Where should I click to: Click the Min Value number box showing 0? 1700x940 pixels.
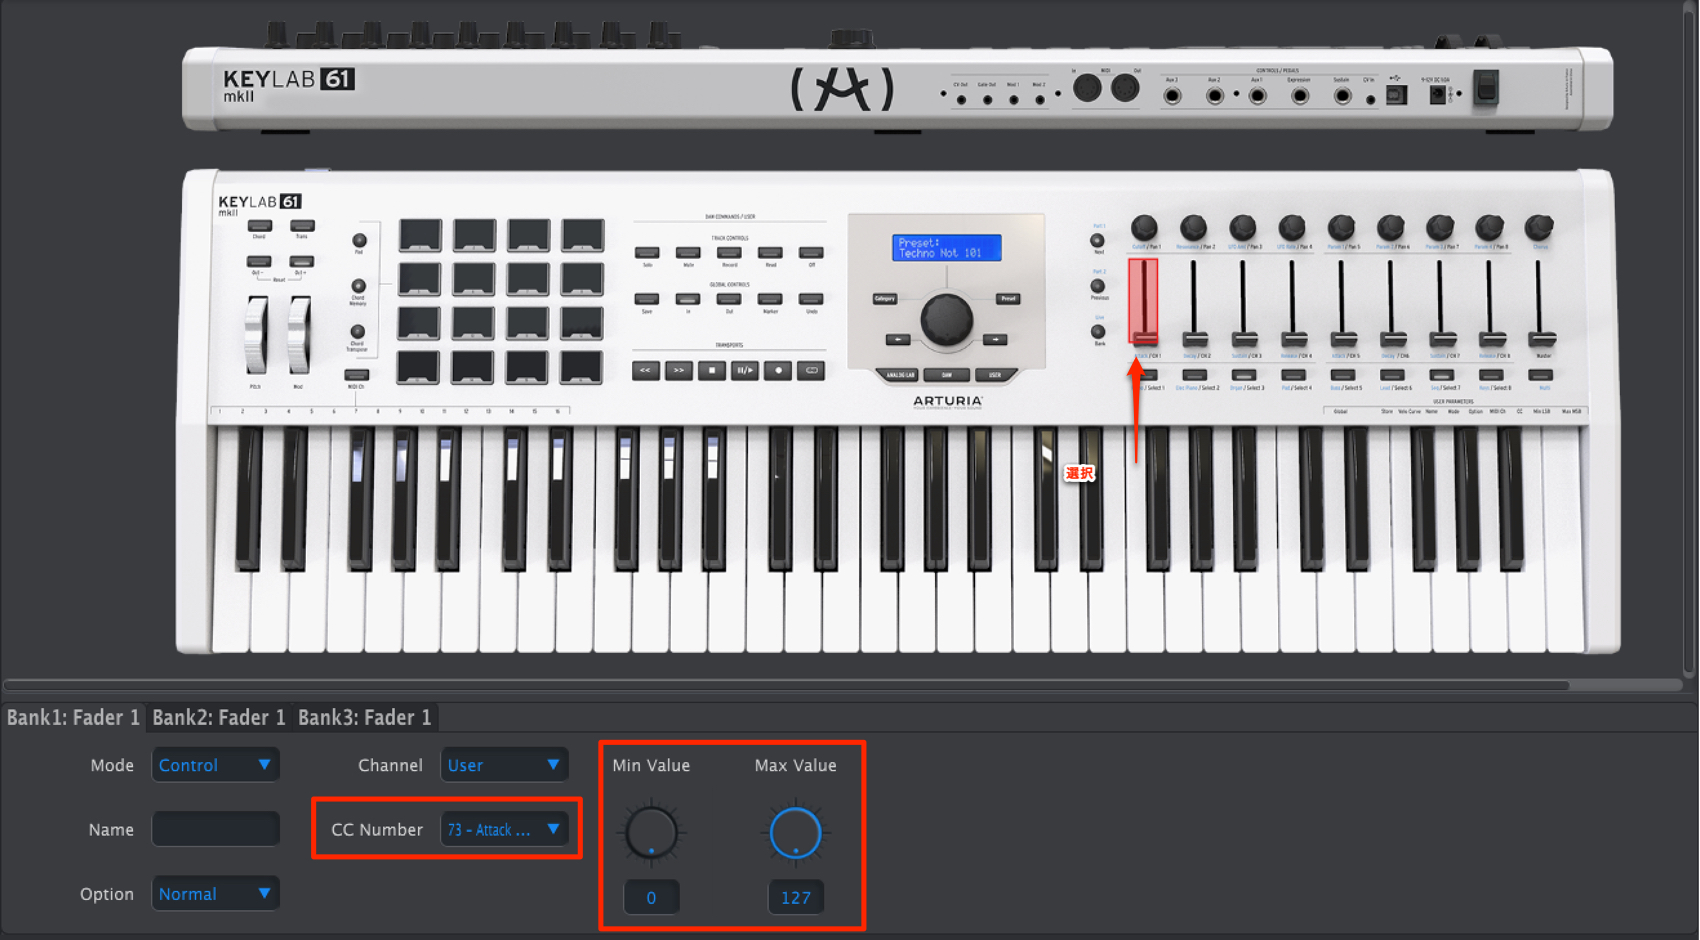coord(651,897)
